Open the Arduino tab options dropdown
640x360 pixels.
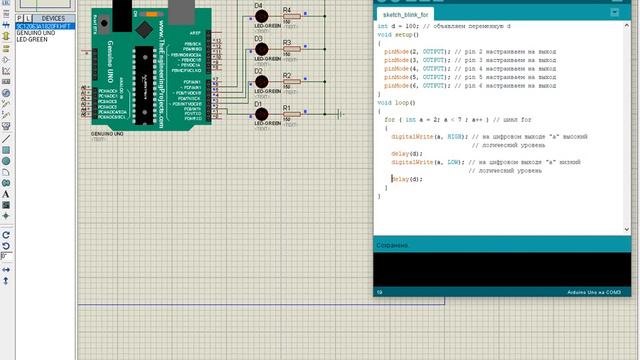[x=615, y=13]
